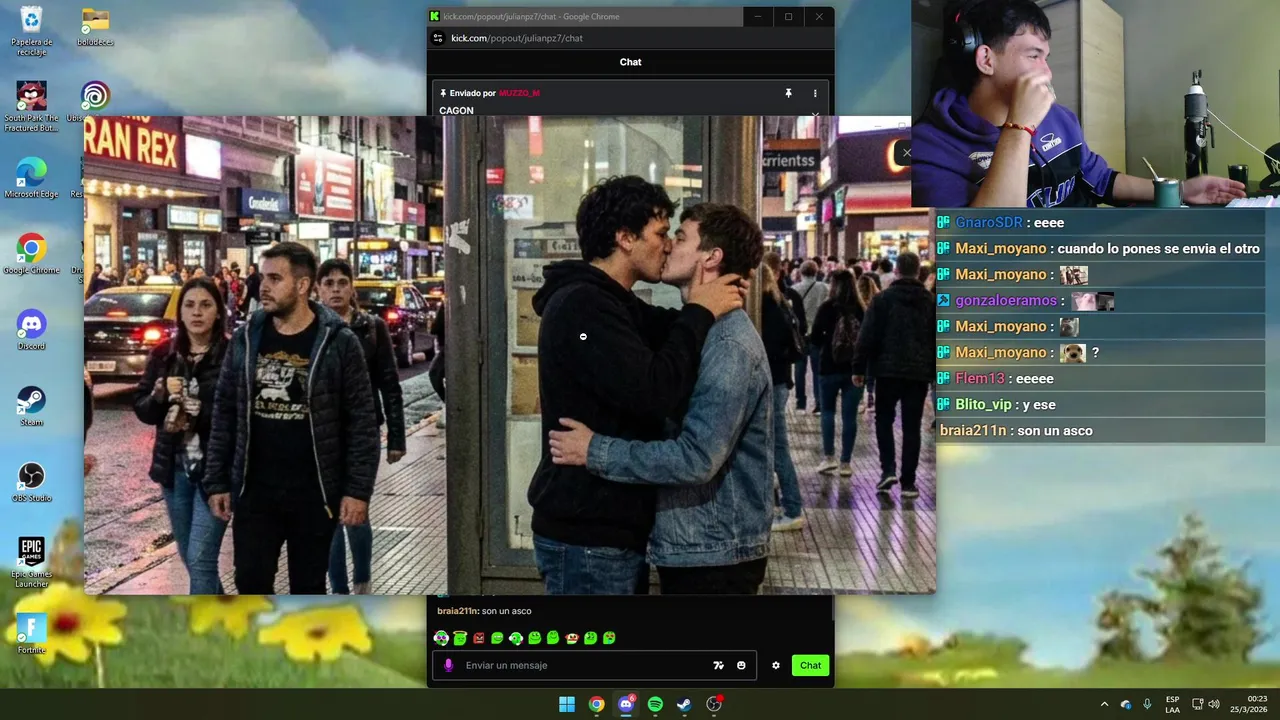Send message with the green Chat button
The width and height of the screenshot is (1280, 720).
(x=810, y=665)
